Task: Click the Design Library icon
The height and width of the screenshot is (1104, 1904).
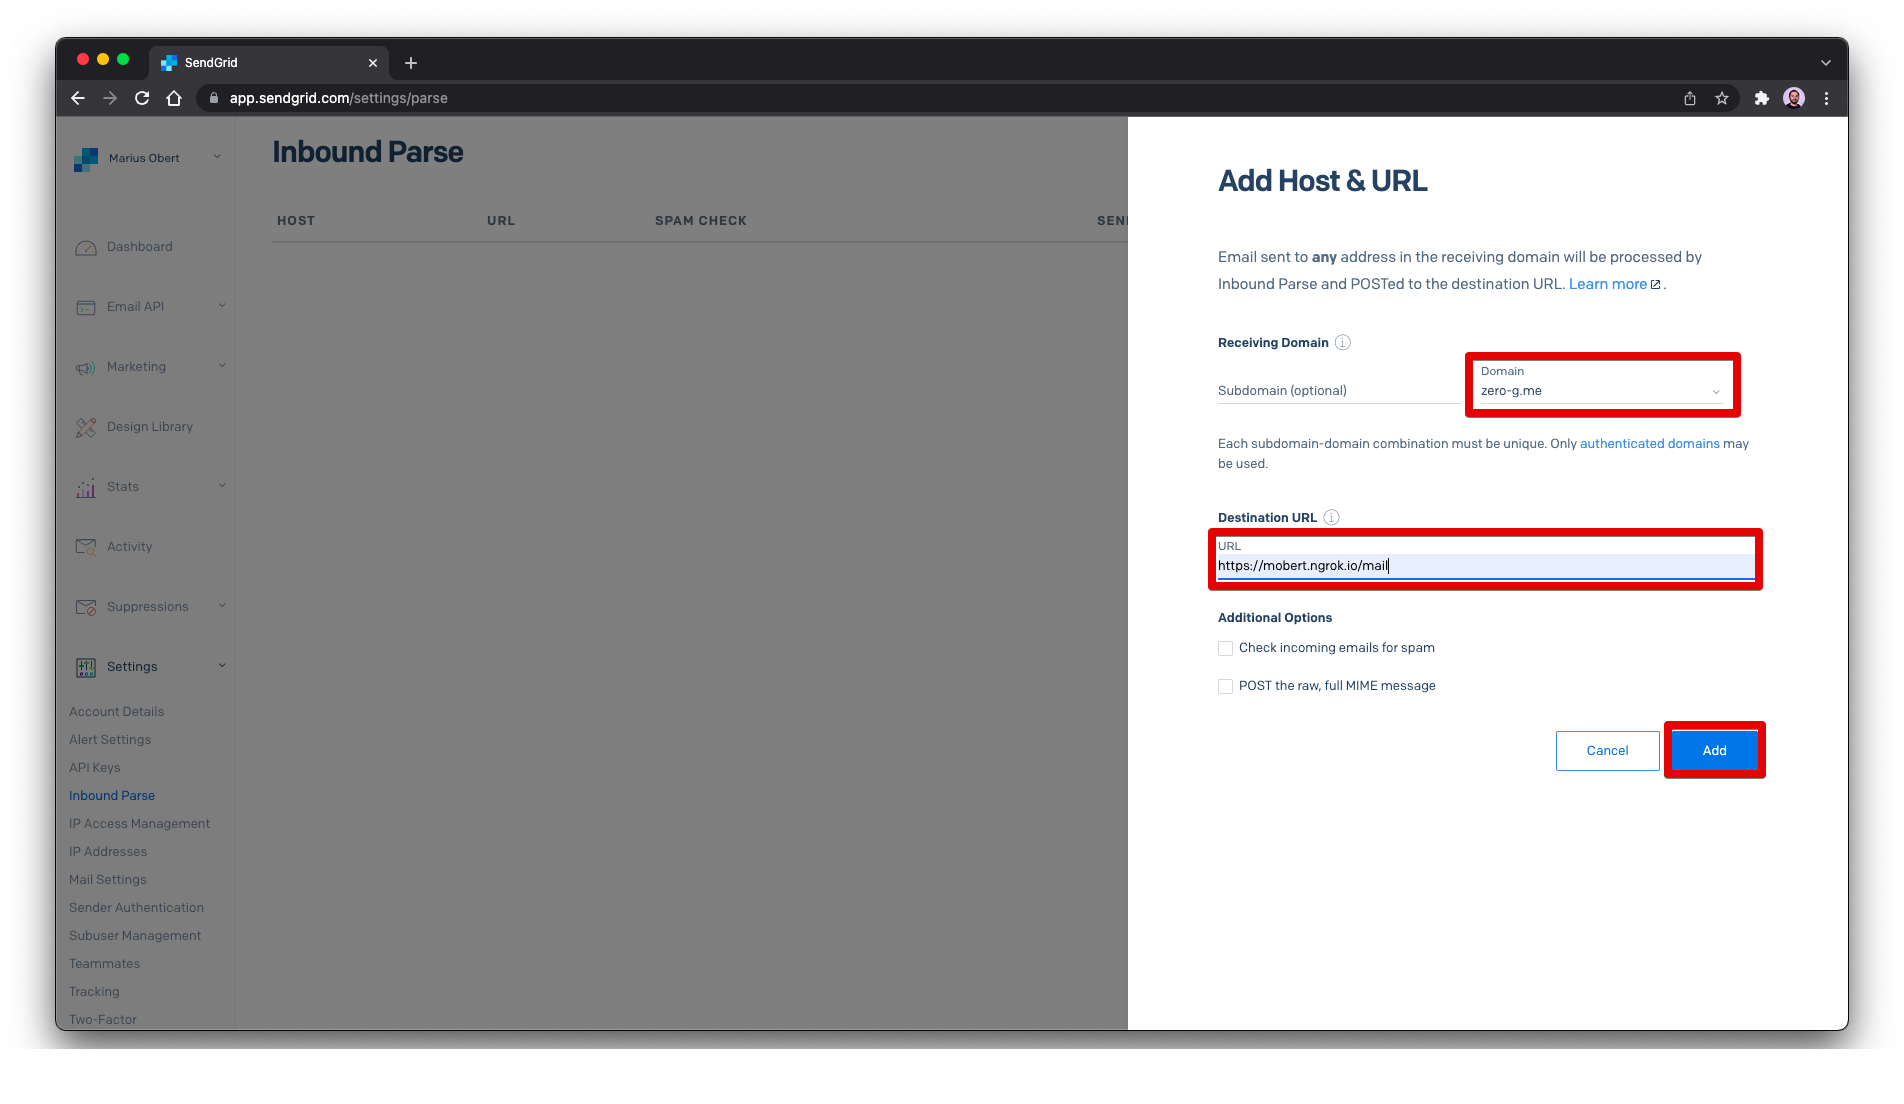Action: 86,427
